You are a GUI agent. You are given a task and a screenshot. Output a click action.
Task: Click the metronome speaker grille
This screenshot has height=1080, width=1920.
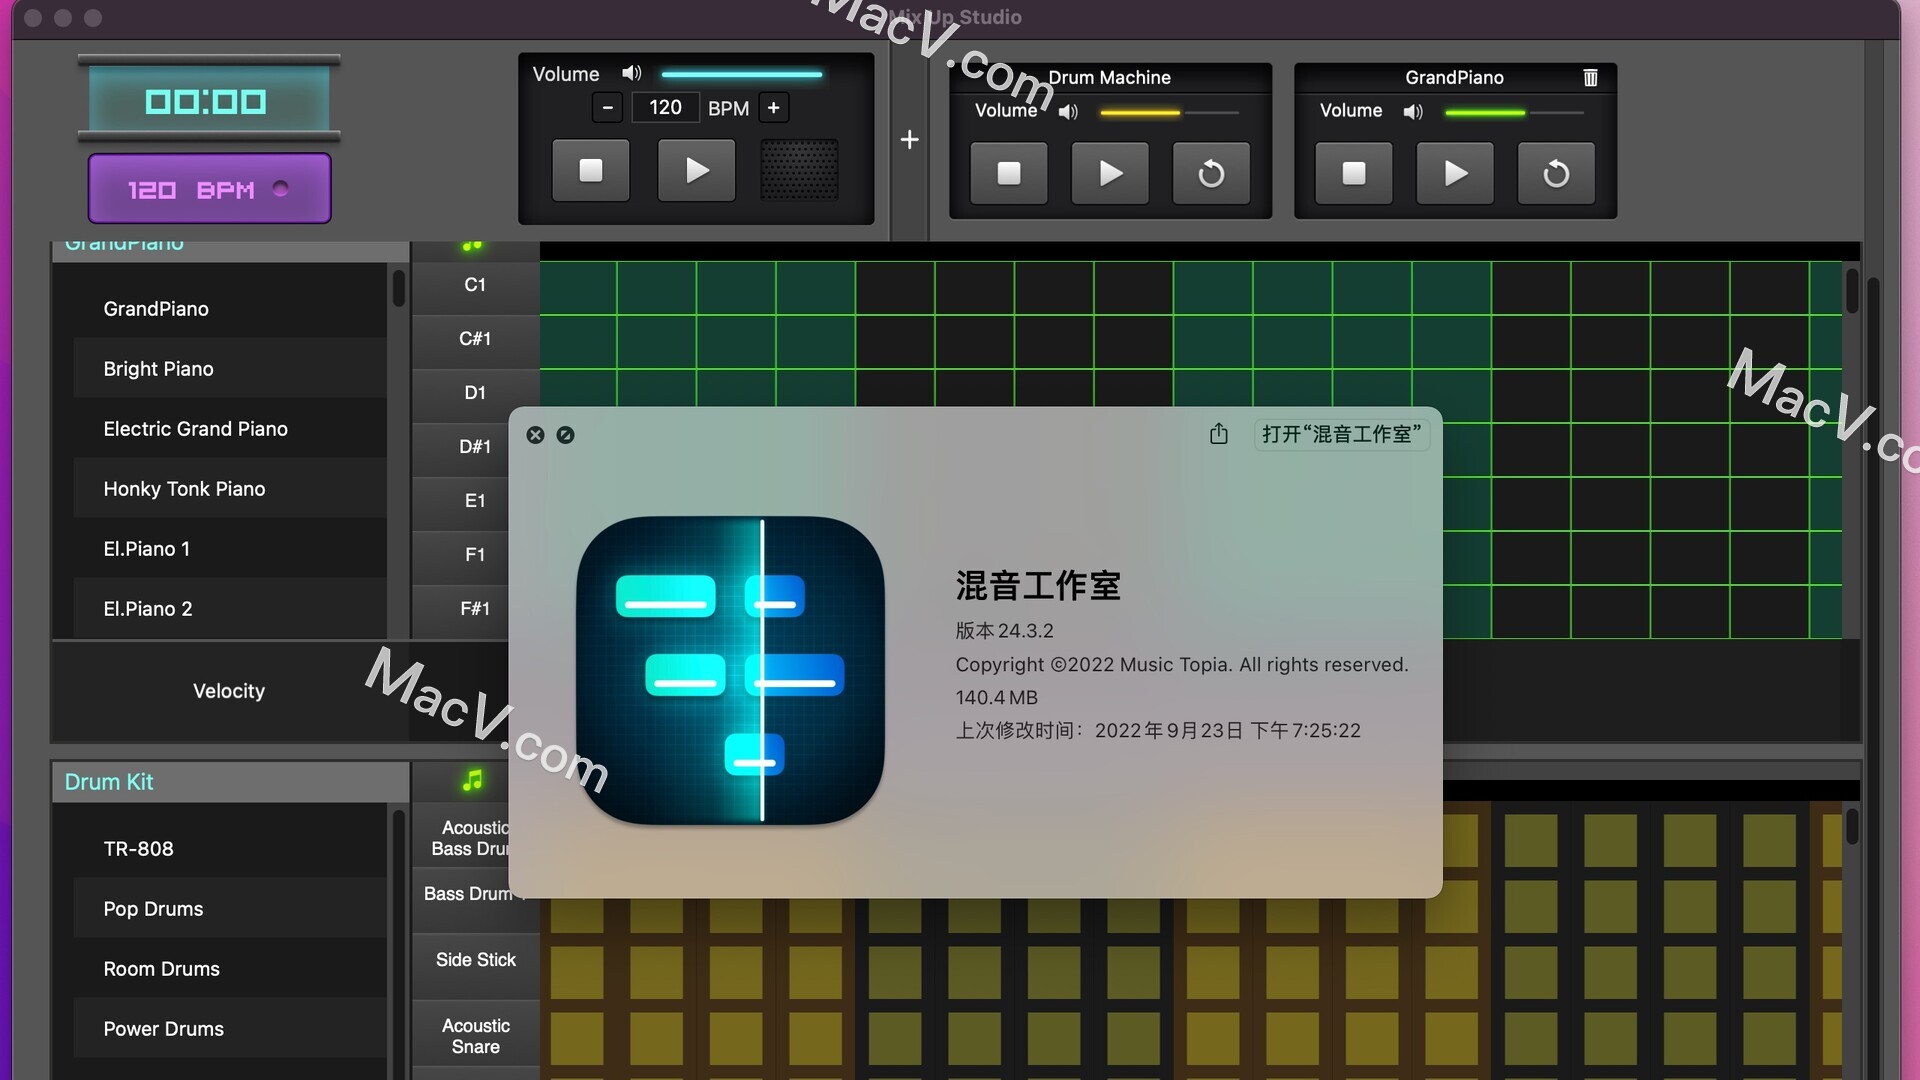click(x=799, y=170)
